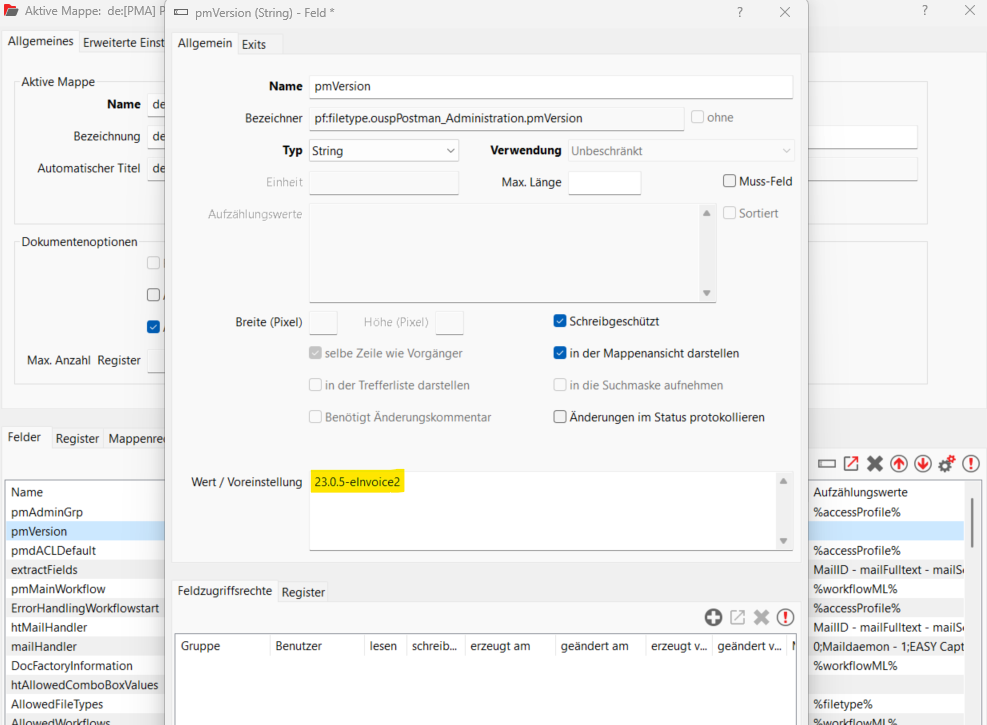This screenshot has width=987, height=725.
Task: Click the Aufzählungswerte scroll up arrow
Action: (706, 213)
